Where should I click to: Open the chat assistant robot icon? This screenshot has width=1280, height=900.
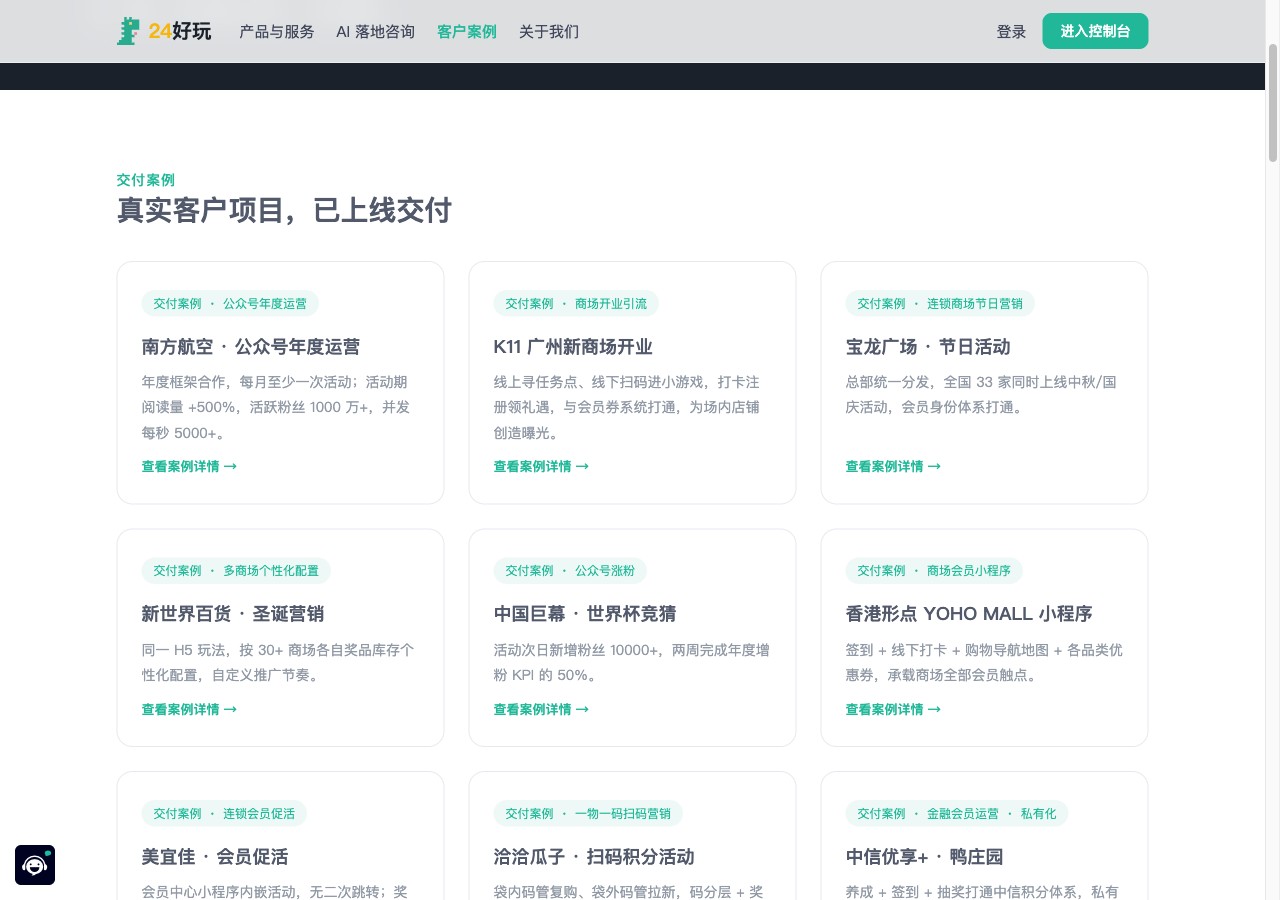pyautogui.click(x=35, y=865)
